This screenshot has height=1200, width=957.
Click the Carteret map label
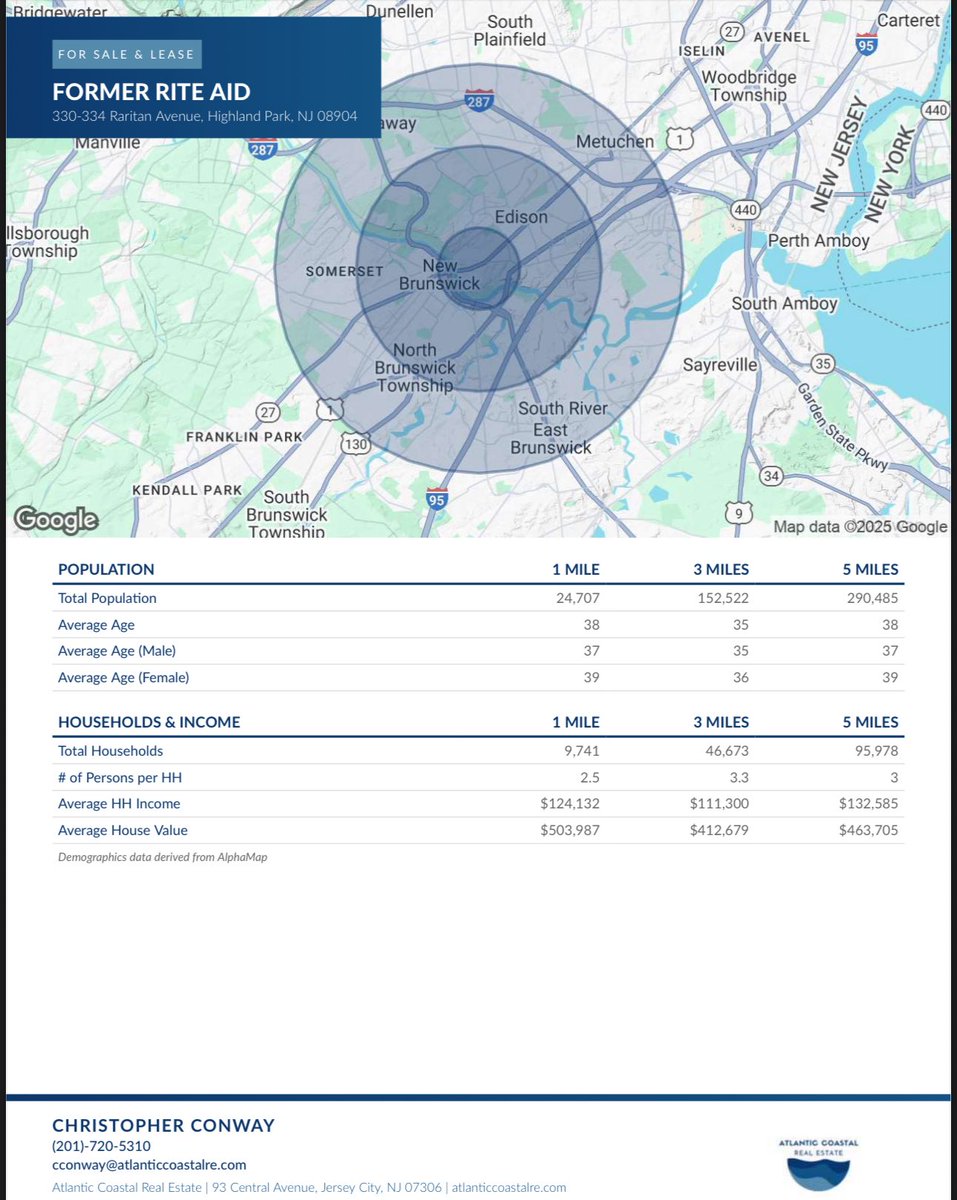(909, 20)
